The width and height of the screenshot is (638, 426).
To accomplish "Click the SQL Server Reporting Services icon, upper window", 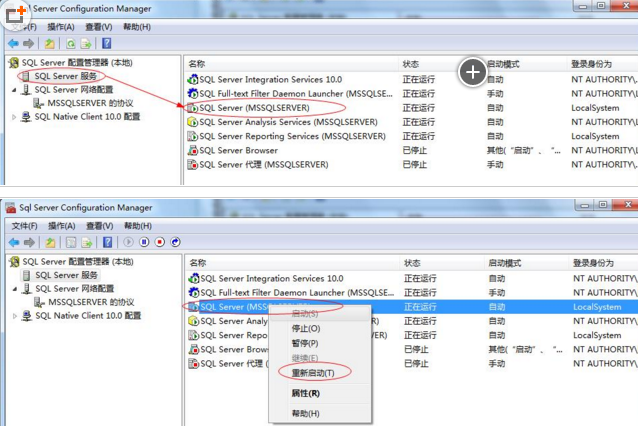I will (x=192, y=136).
